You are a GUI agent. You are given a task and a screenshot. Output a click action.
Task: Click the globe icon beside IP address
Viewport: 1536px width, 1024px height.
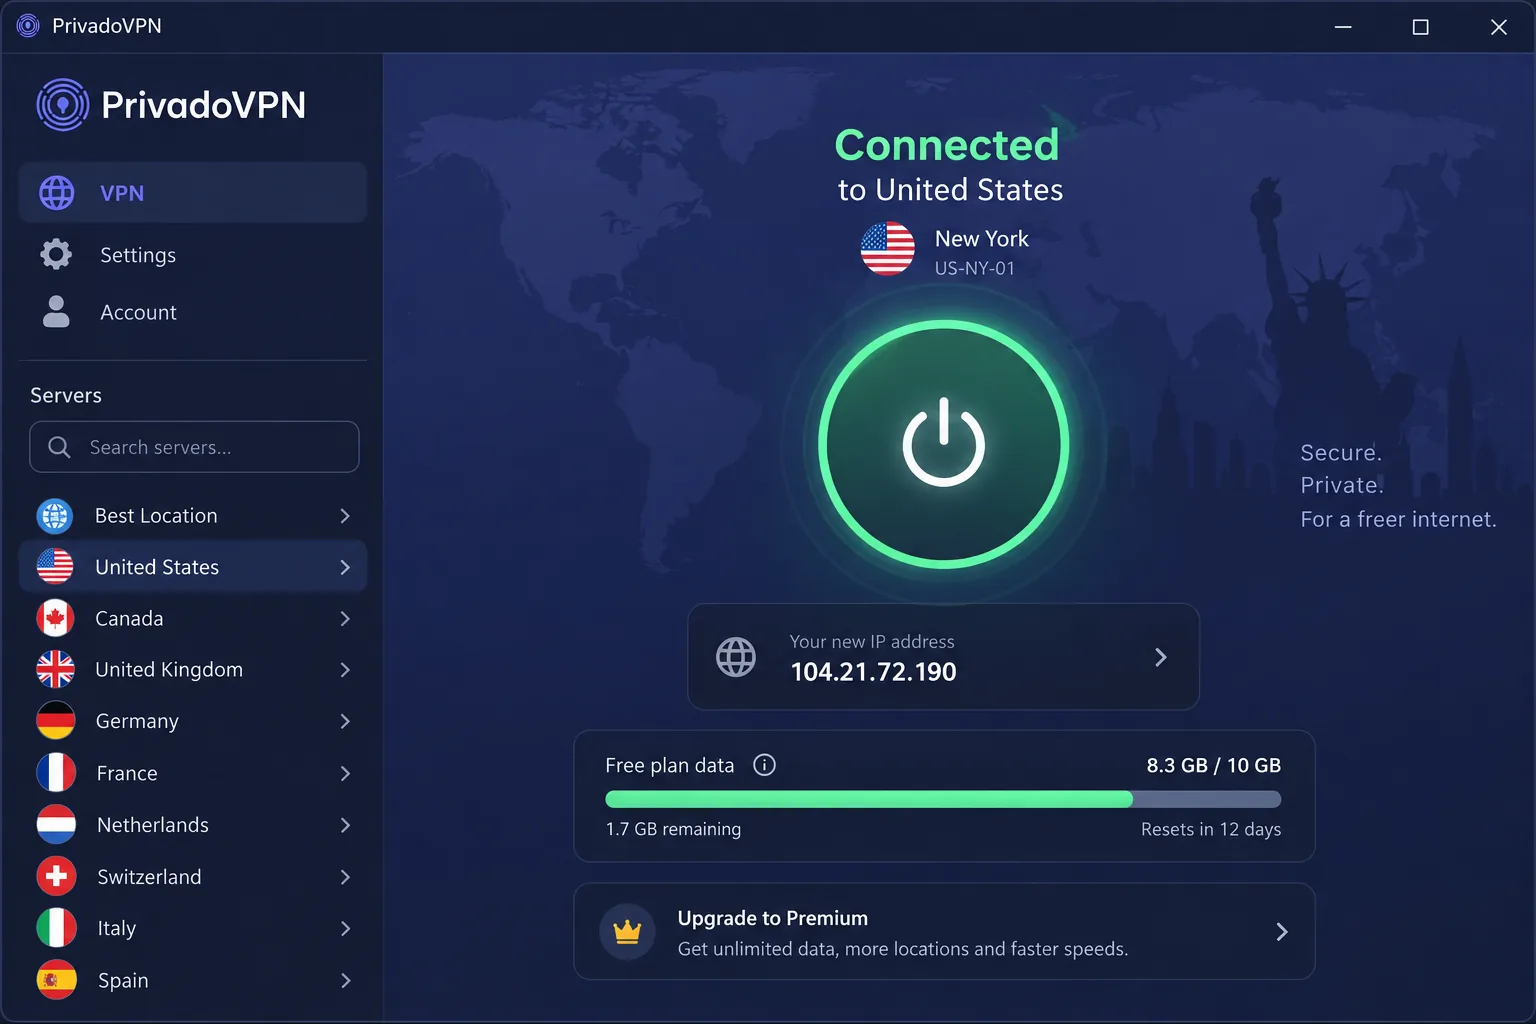736,657
